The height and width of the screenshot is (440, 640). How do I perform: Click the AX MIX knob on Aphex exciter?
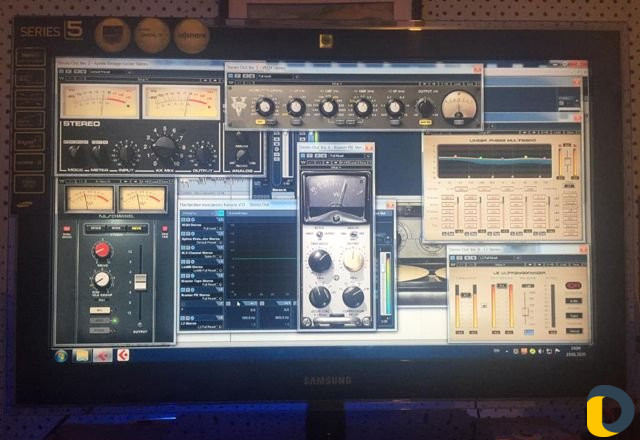pyautogui.click(x=164, y=147)
